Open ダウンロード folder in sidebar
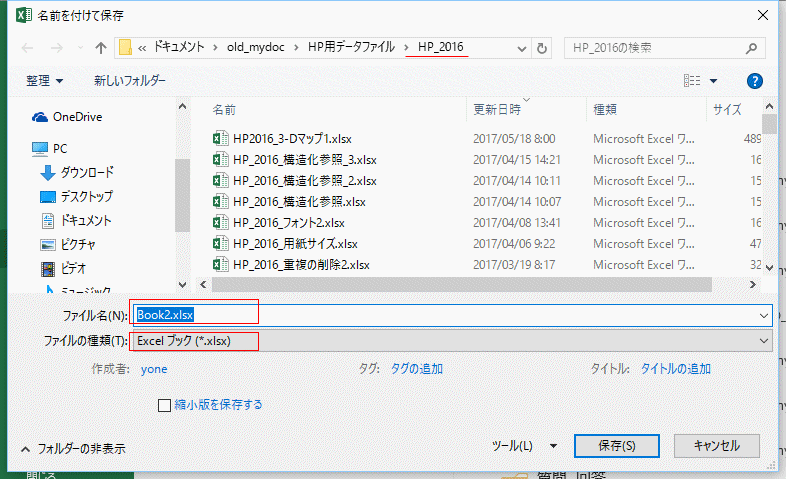The image size is (786, 479). click(x=87, y=172)
